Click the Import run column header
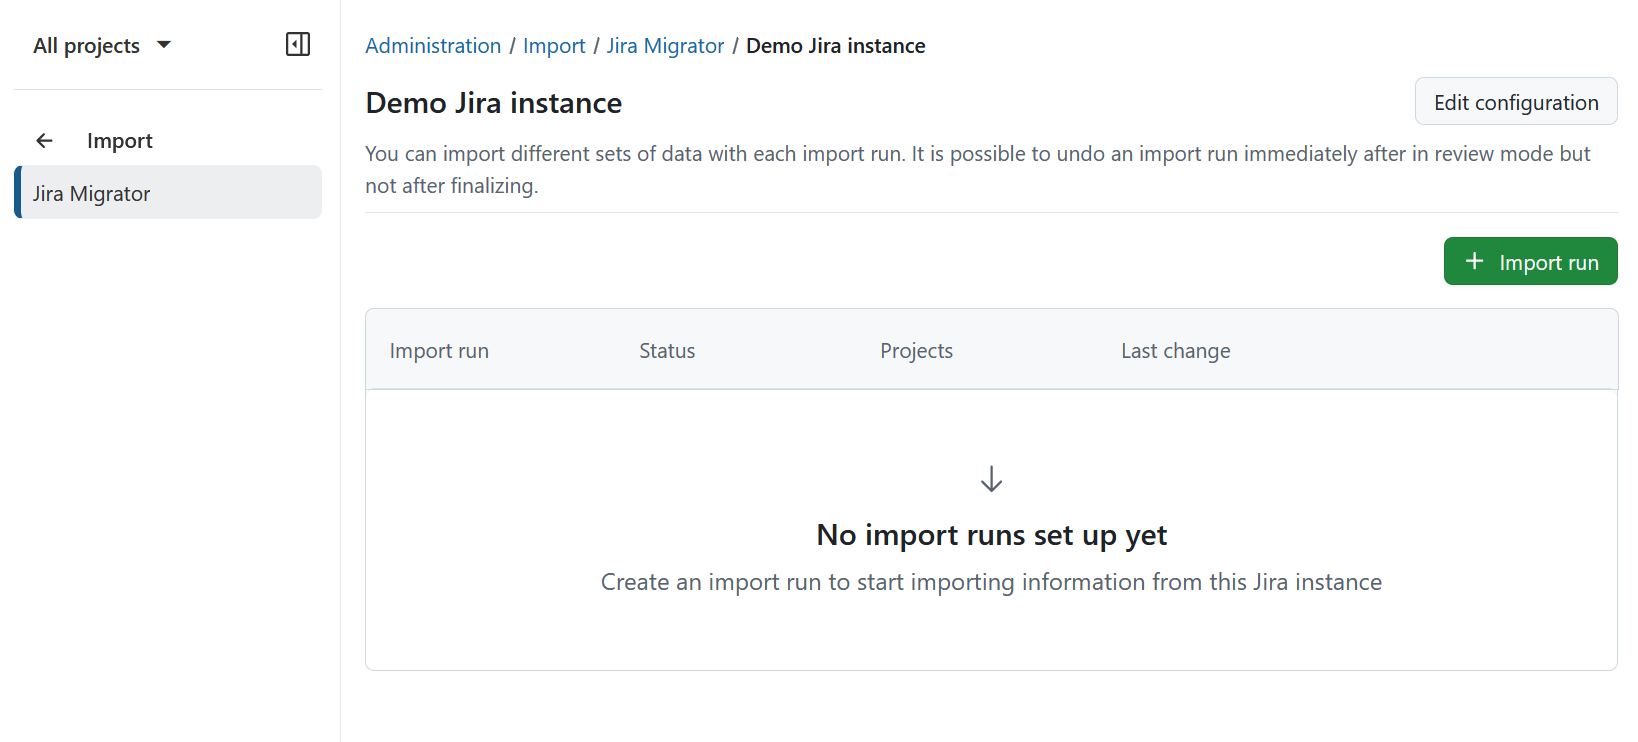This screenshot has width=1638, height=742. click(x=439, y=351)
